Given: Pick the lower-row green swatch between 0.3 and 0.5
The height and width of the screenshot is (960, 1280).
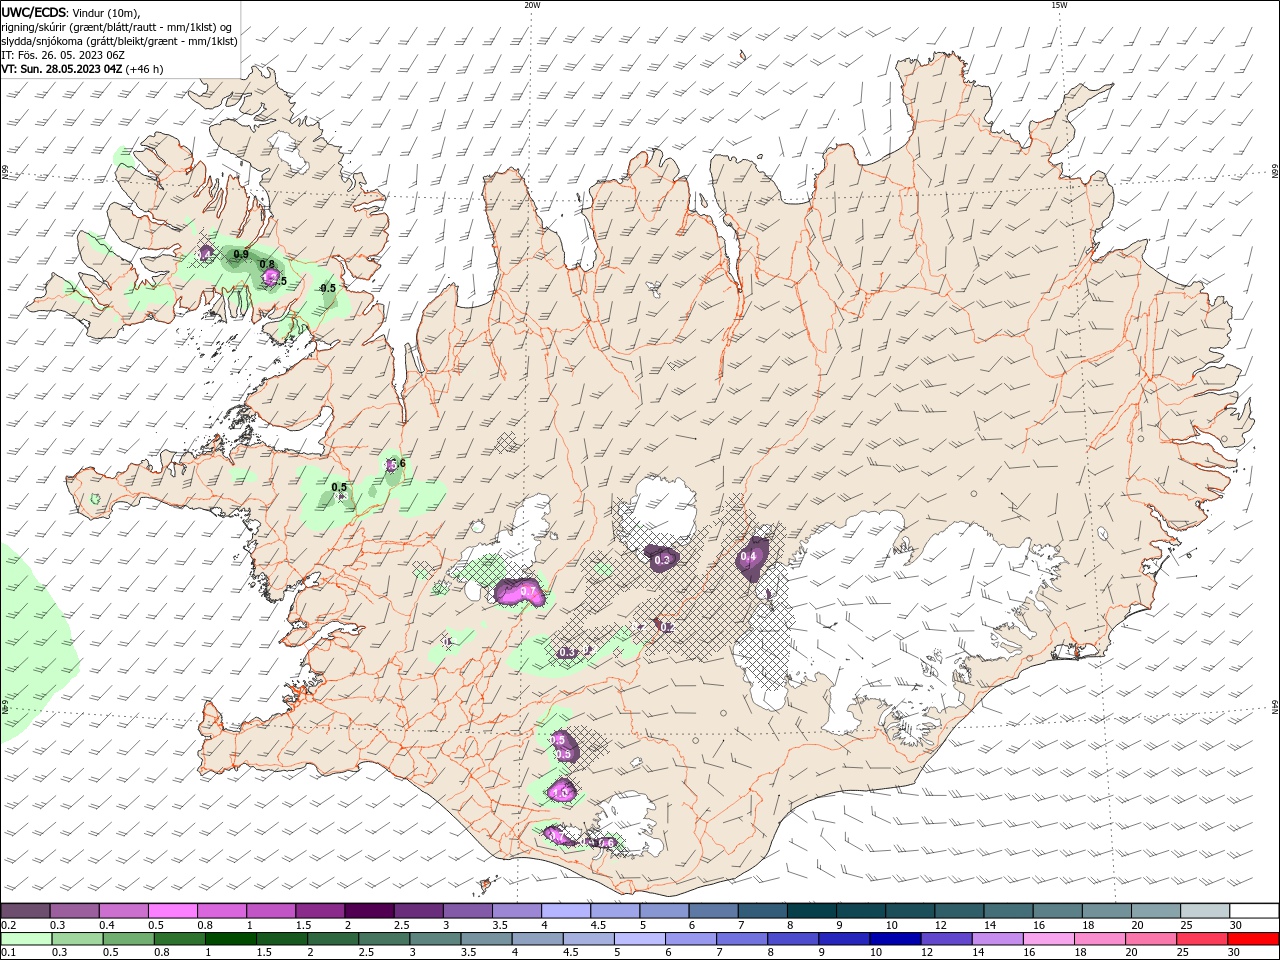Looking at the screenshot, I should tap(78, 939).
